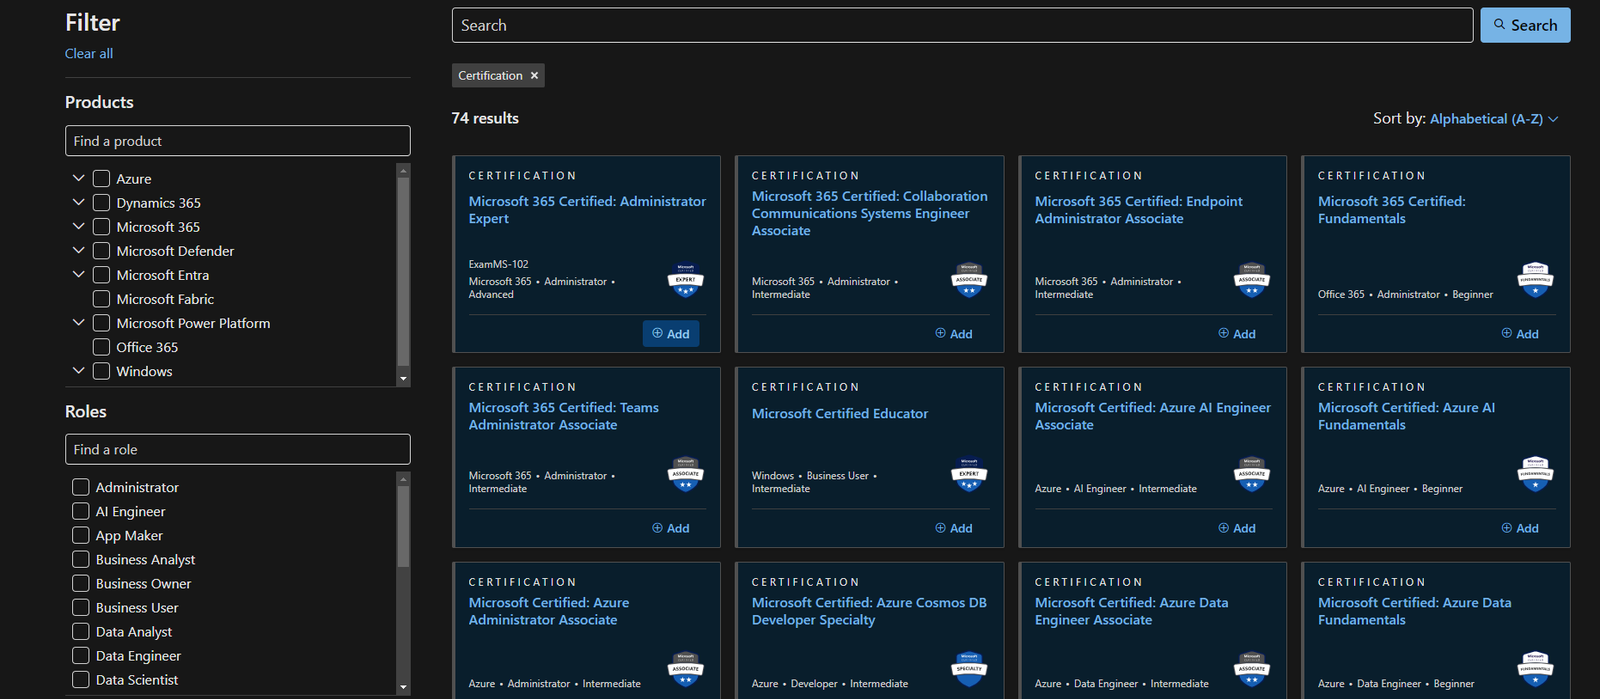The height and width of the screenshot is (699, 1600).
Task: Expand the Microsoft Power Platform subcategories
Action: coord(78,322)
